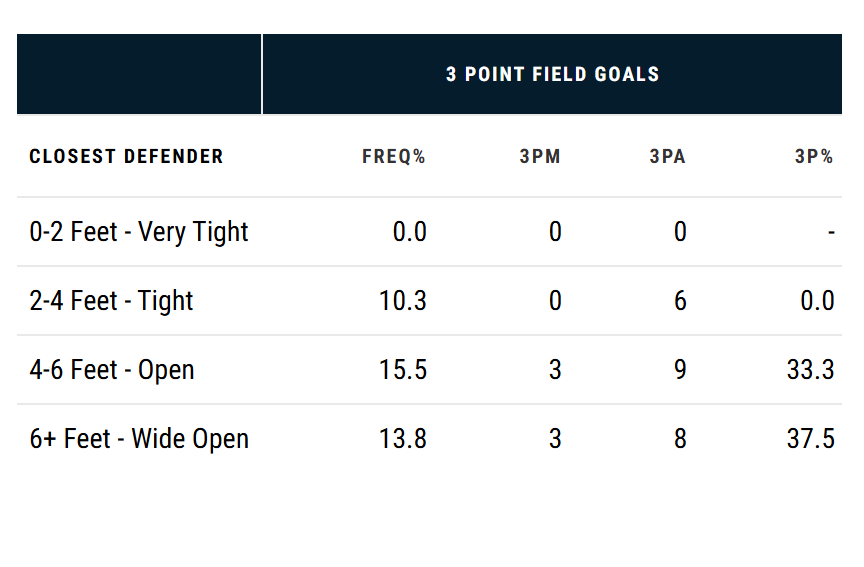The height and width of the screenshot is (567, 864).
Task: Click the 3PA value 9 in Open row
Action: click(680, 370)
